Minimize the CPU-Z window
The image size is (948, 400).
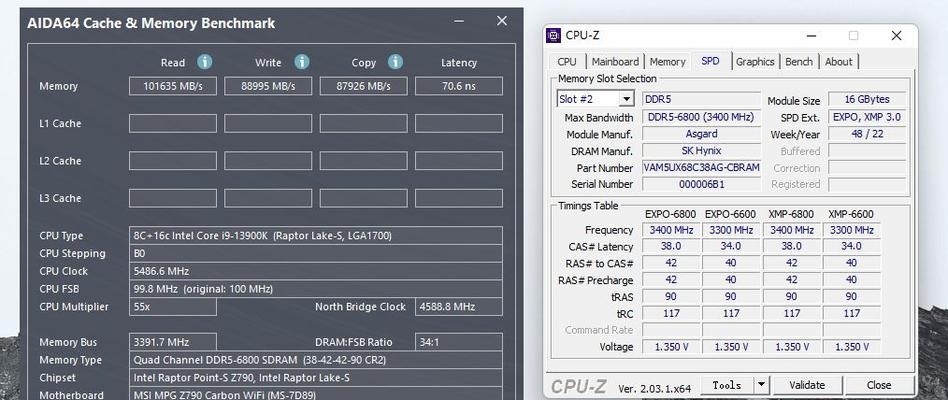(x=811, y=36)
